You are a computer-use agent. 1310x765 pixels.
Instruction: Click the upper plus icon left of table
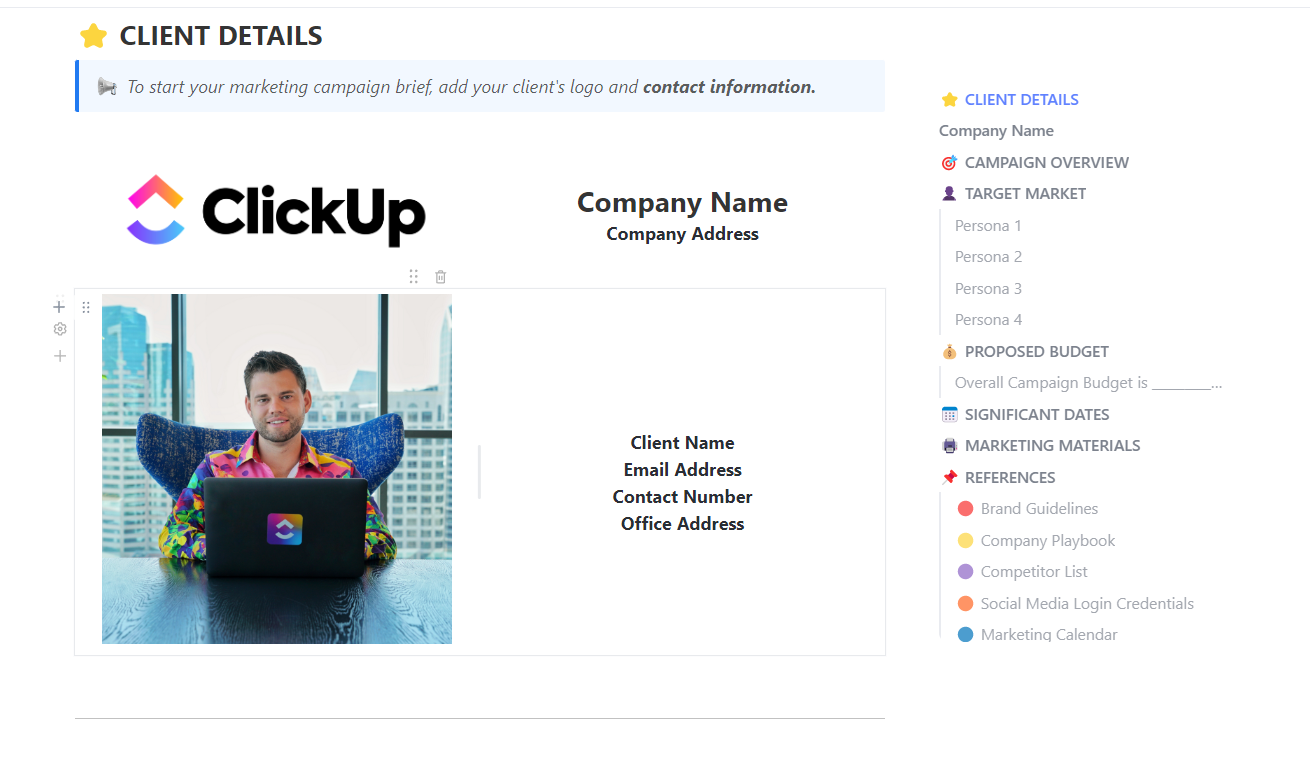click(59, 307)
